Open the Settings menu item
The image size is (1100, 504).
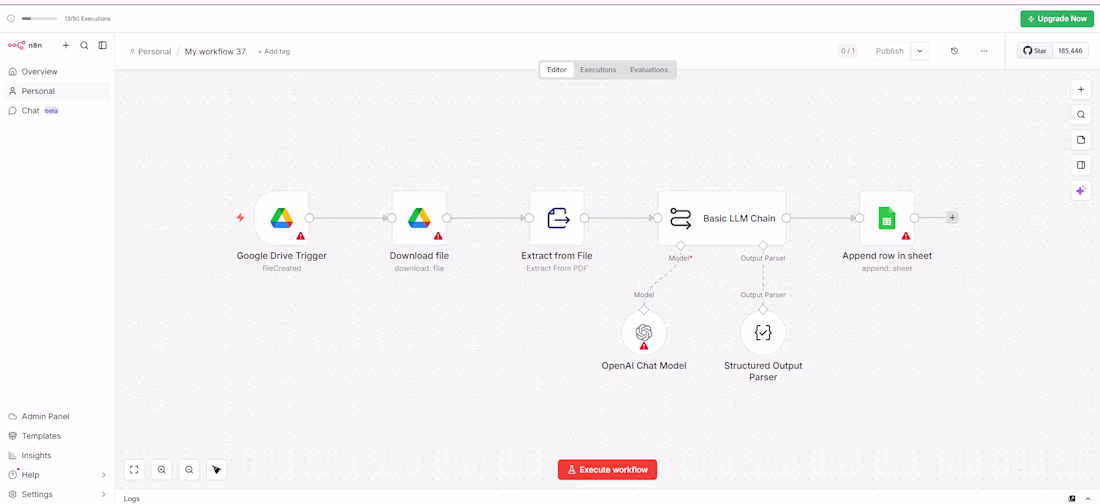point(56,494)
